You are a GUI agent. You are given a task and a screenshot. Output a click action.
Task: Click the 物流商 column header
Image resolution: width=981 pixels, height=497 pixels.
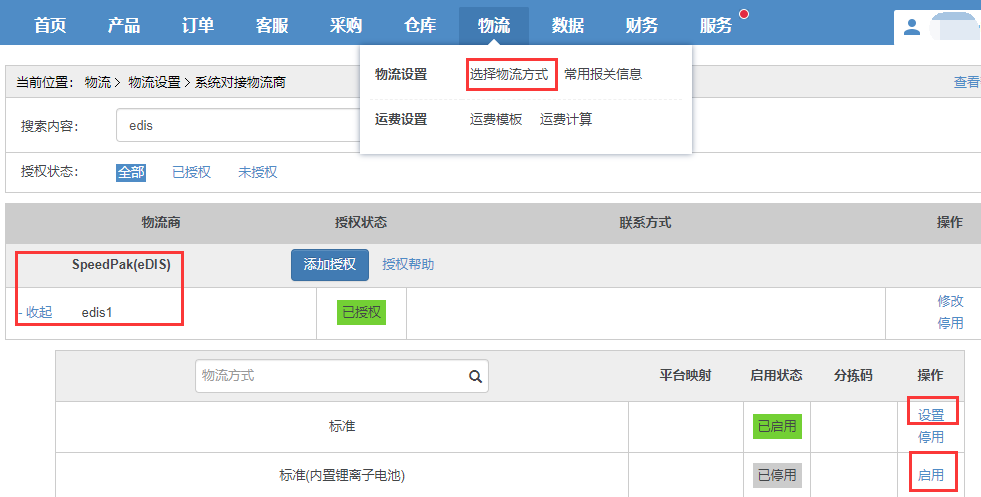161,222
